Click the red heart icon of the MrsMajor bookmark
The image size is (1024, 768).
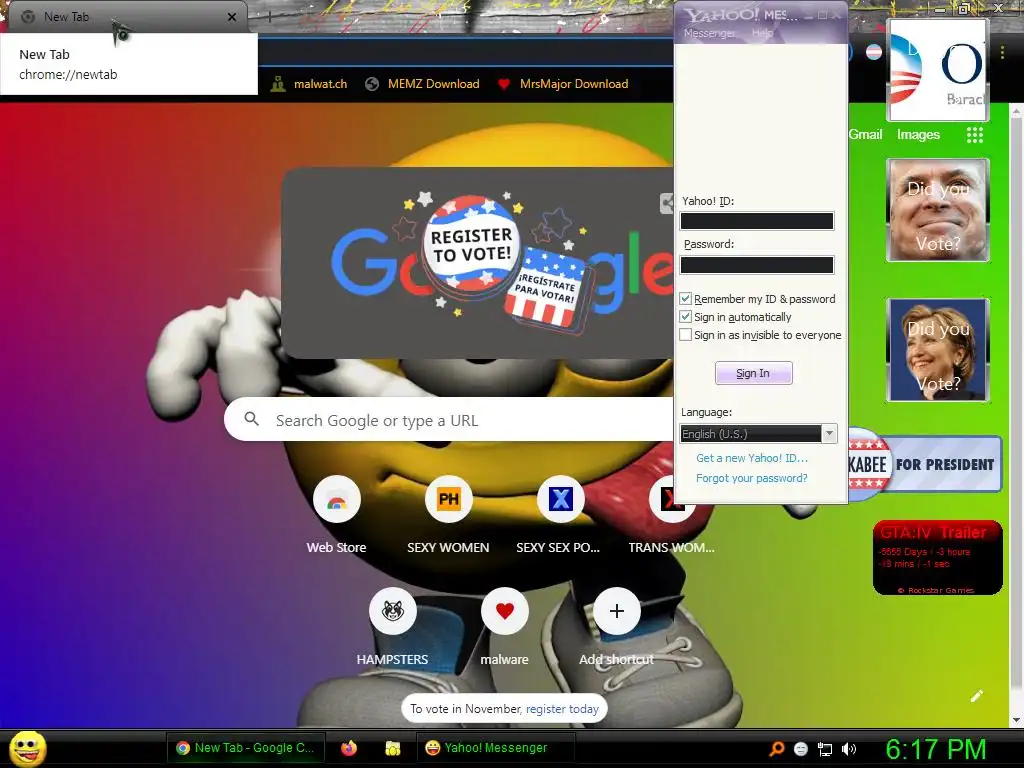click(504, 84)
